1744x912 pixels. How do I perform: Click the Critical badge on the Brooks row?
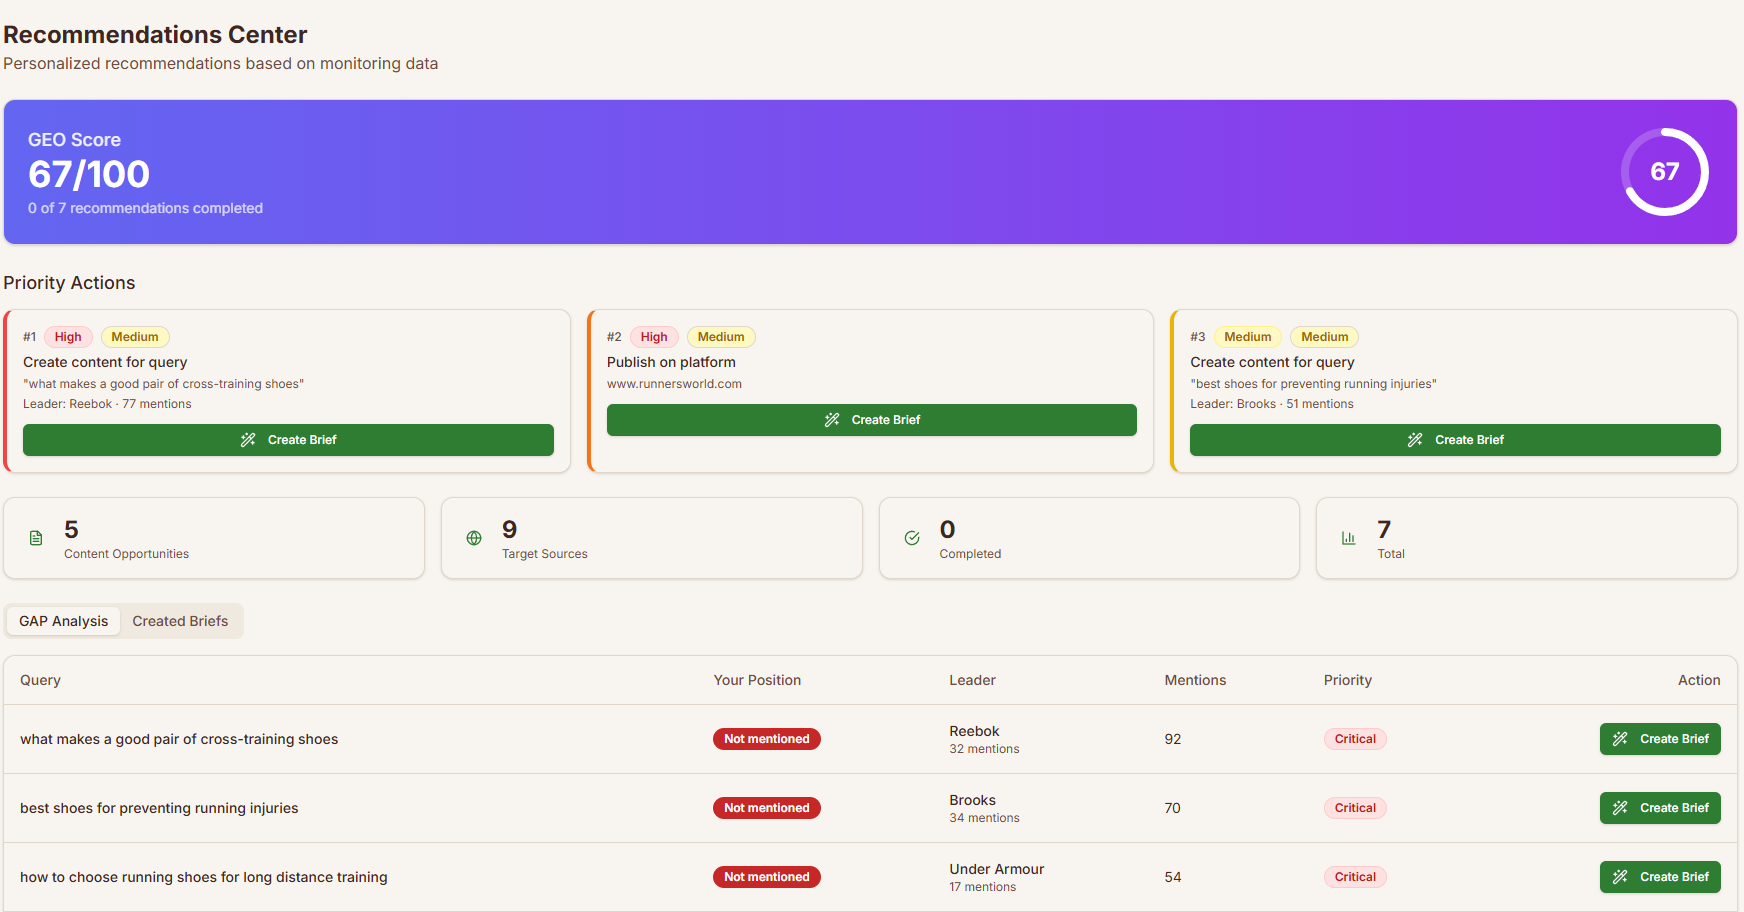pyautogui.click(x=1355, y=808)
